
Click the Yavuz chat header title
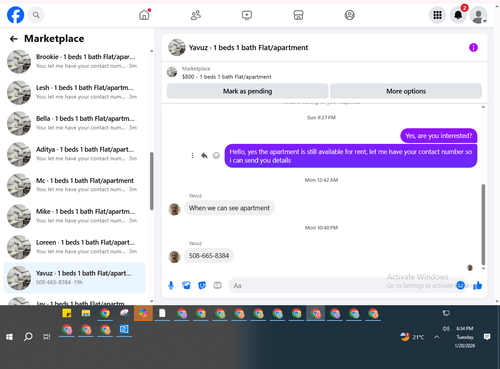(x=248, y=48)
